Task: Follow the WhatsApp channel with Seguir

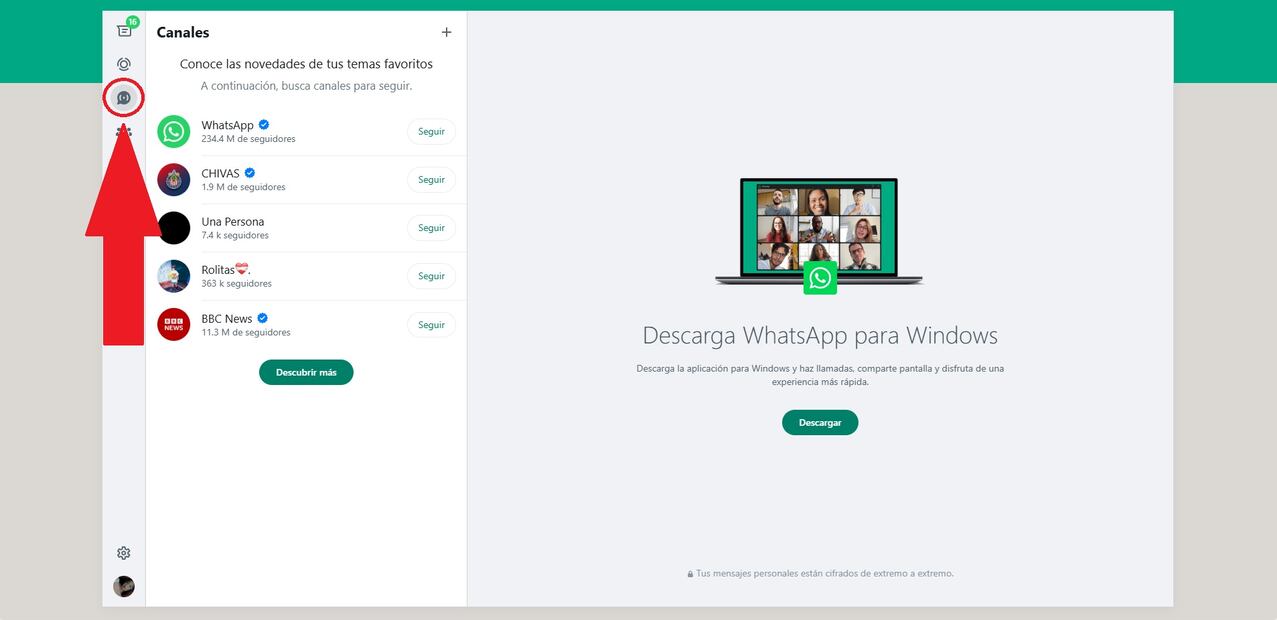Action: [431, 132]
